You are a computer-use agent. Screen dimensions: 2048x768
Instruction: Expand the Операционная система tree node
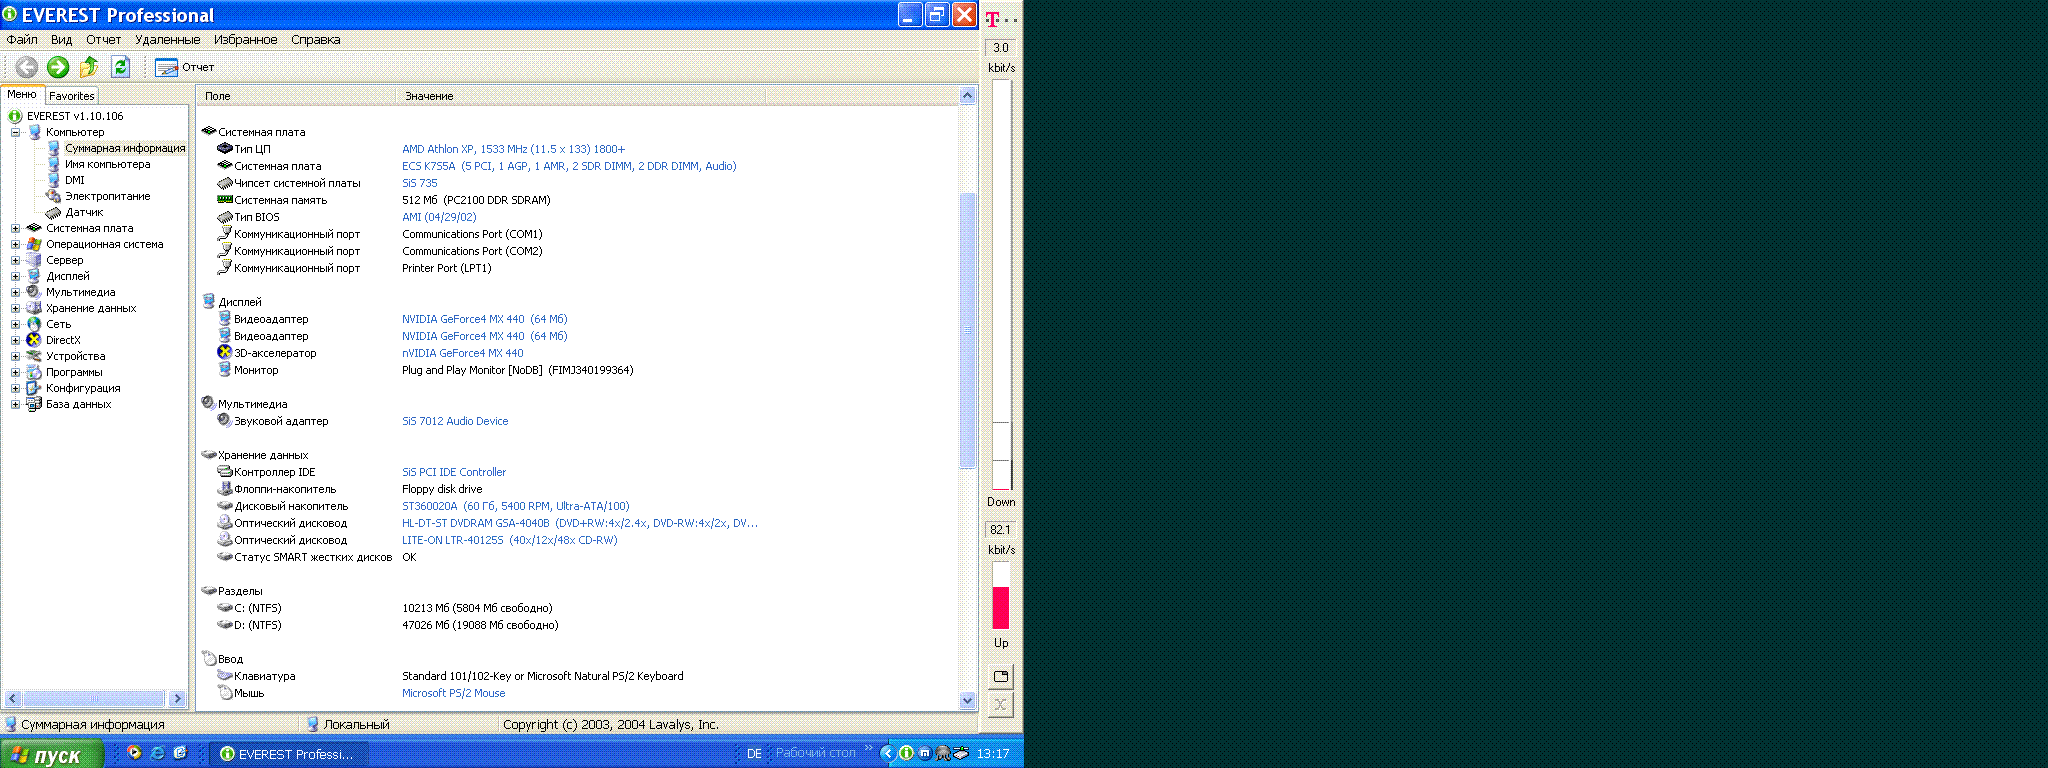15,244
